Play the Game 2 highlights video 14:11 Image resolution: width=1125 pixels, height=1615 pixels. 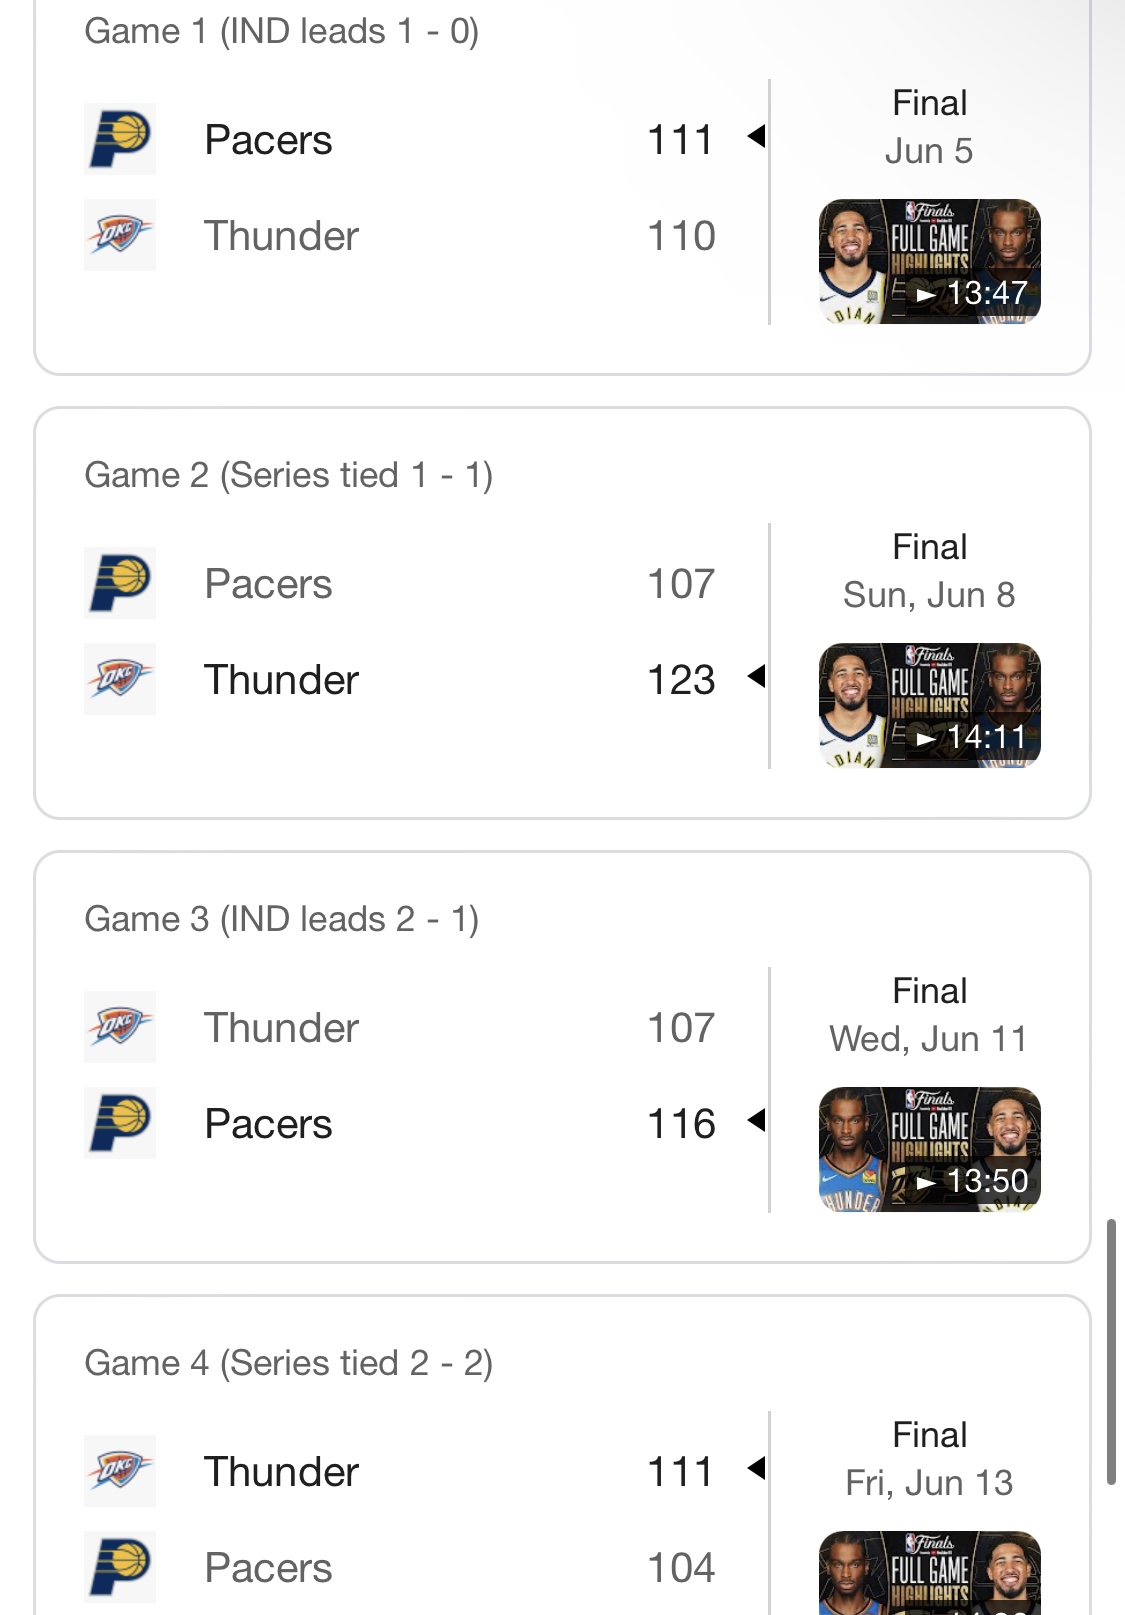930,706
